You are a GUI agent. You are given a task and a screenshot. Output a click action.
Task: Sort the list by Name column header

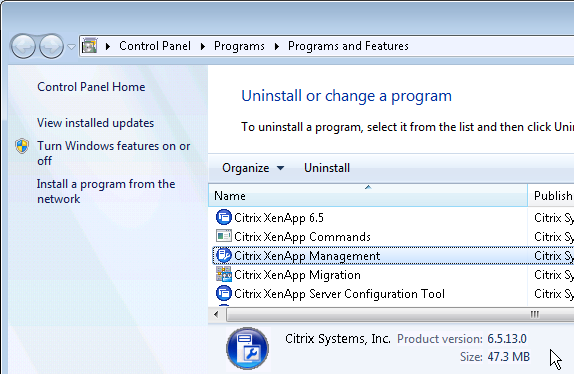(x=368, y=196)
